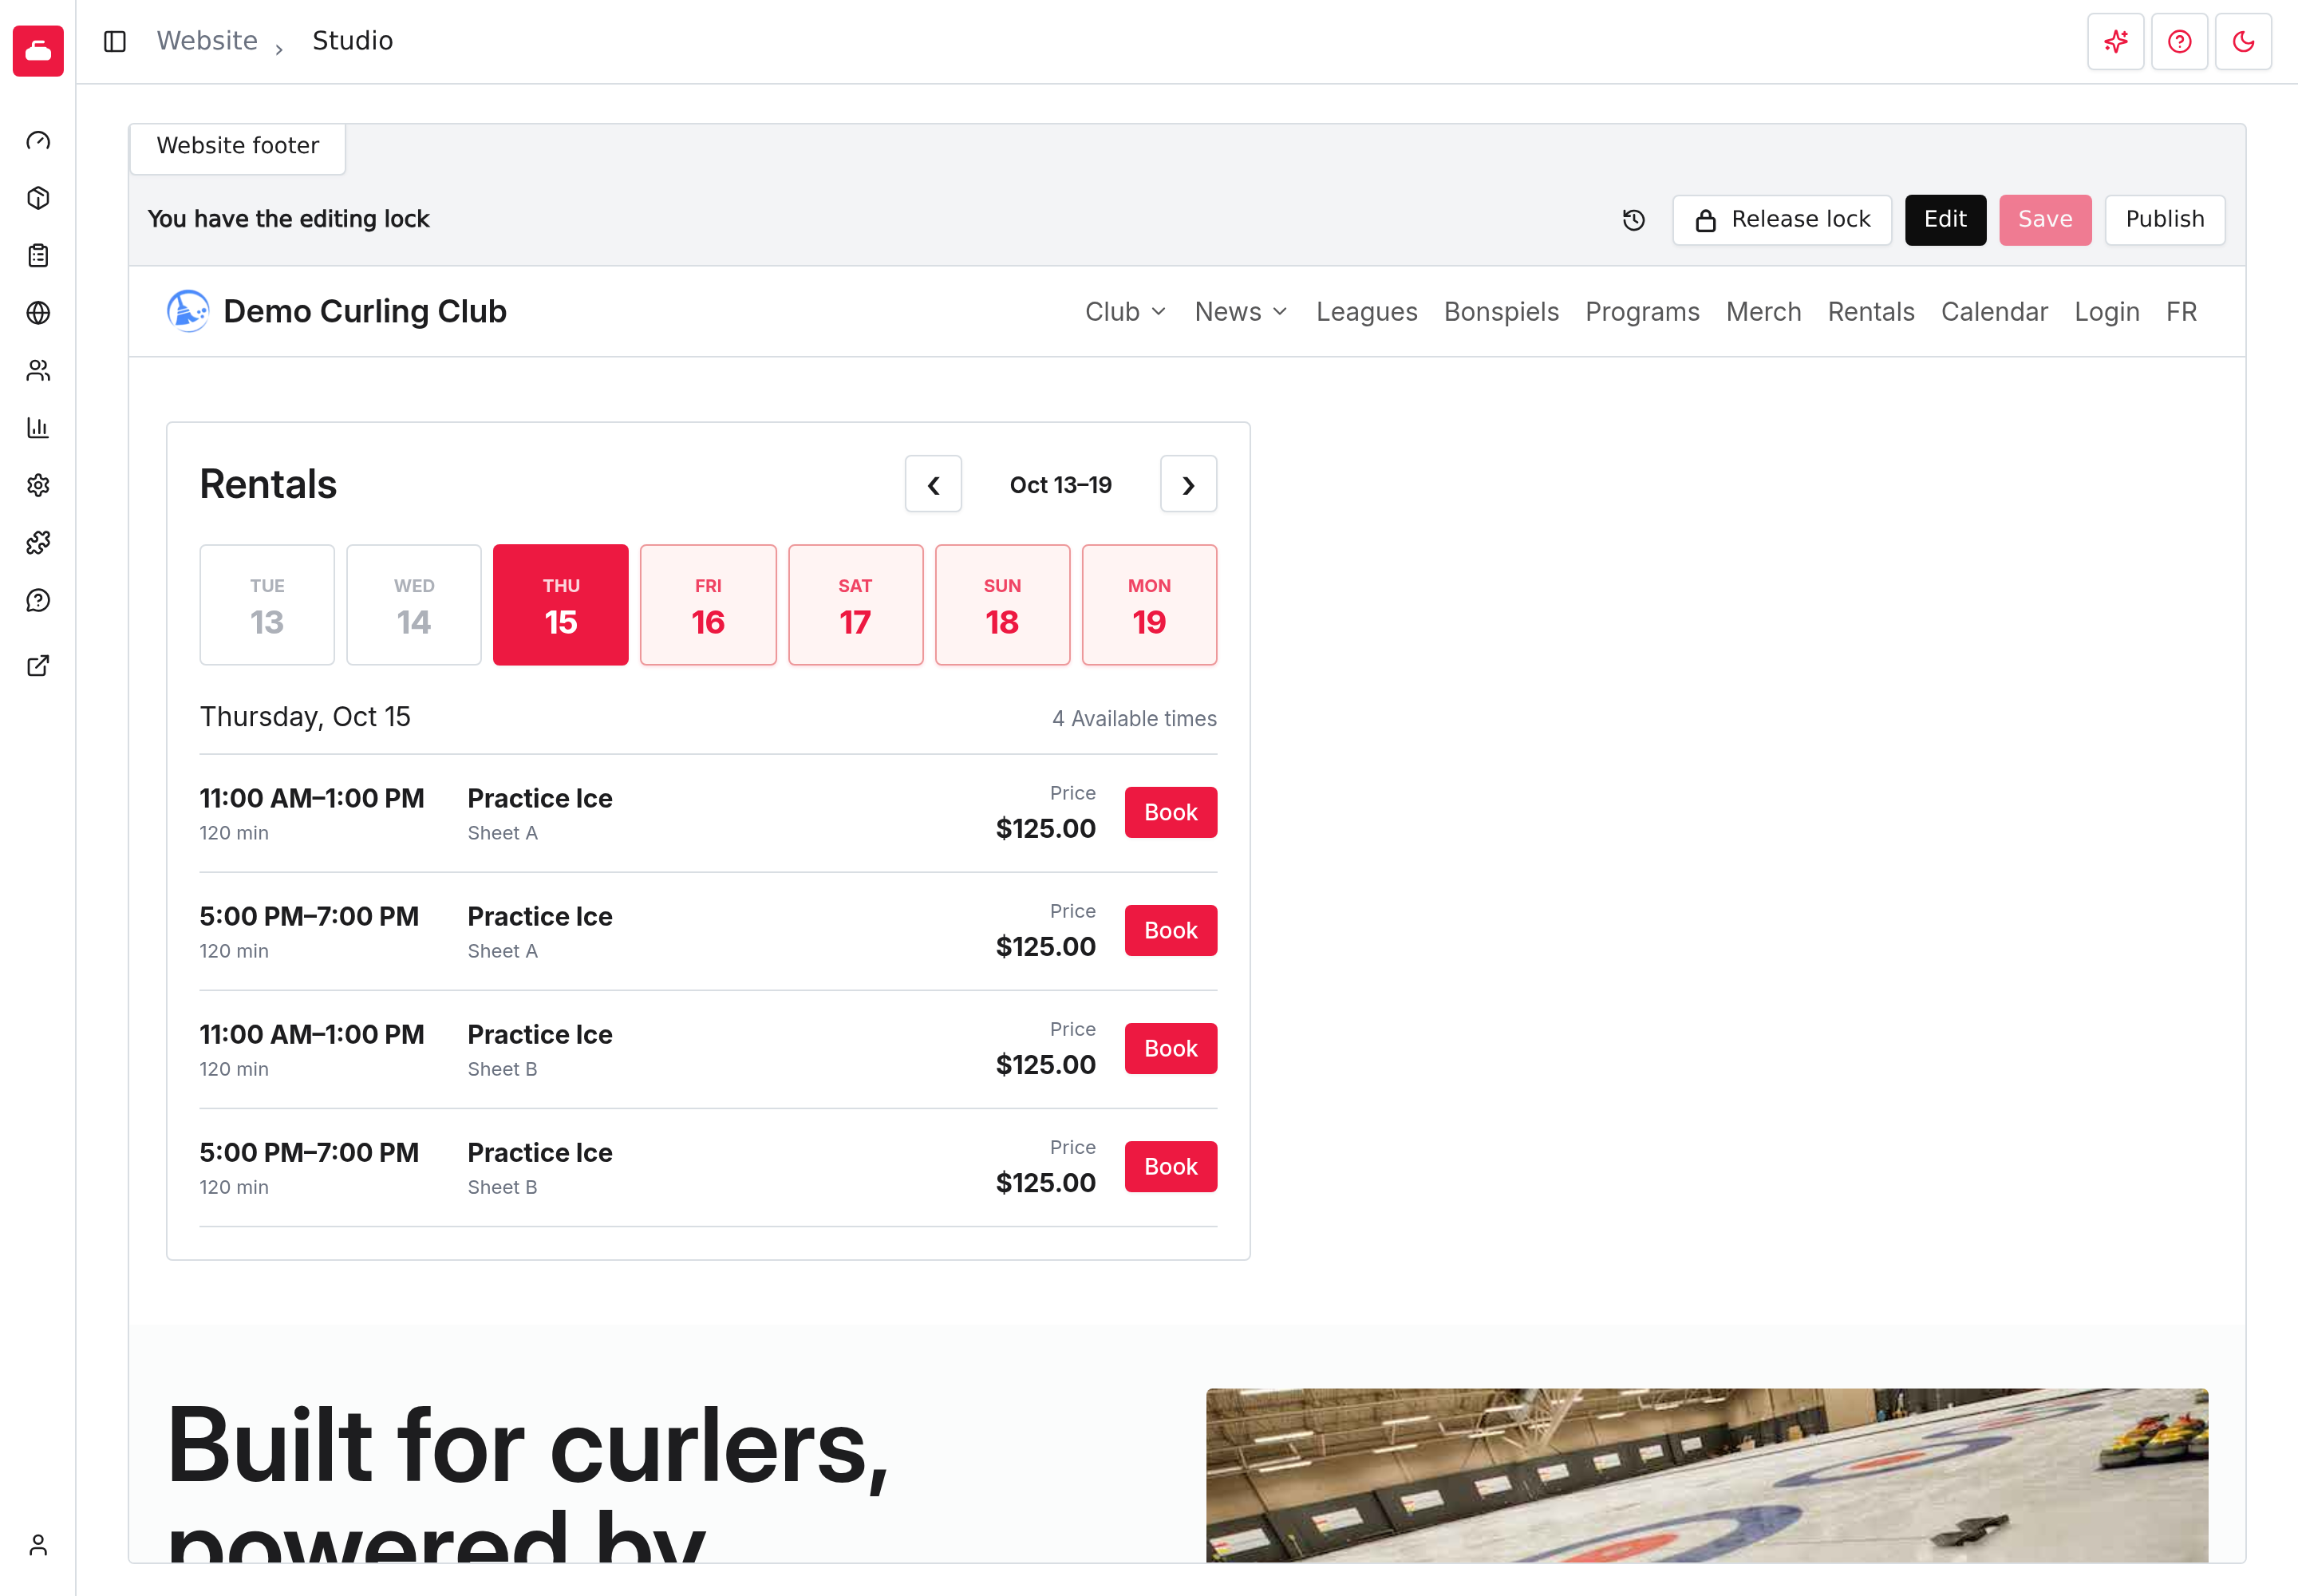Expand the News dropdown menu
The width and height of the screenshot is (2298, 1596).
click(x=1241, y=312)
